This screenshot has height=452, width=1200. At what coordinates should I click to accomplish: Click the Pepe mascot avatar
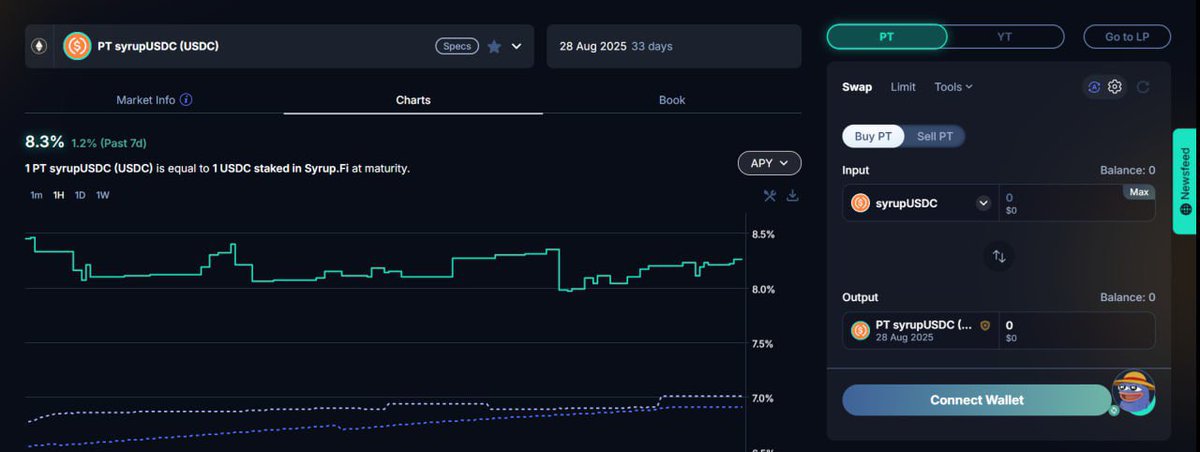click(x=1135, y=391)
